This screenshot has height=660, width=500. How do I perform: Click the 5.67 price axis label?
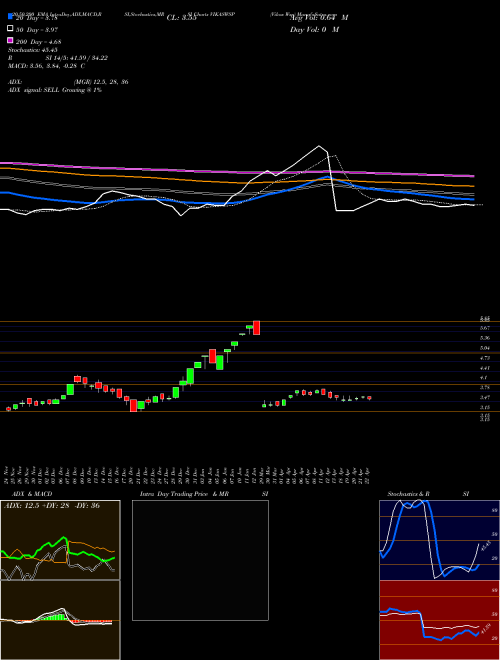click(x=485, y=327)
